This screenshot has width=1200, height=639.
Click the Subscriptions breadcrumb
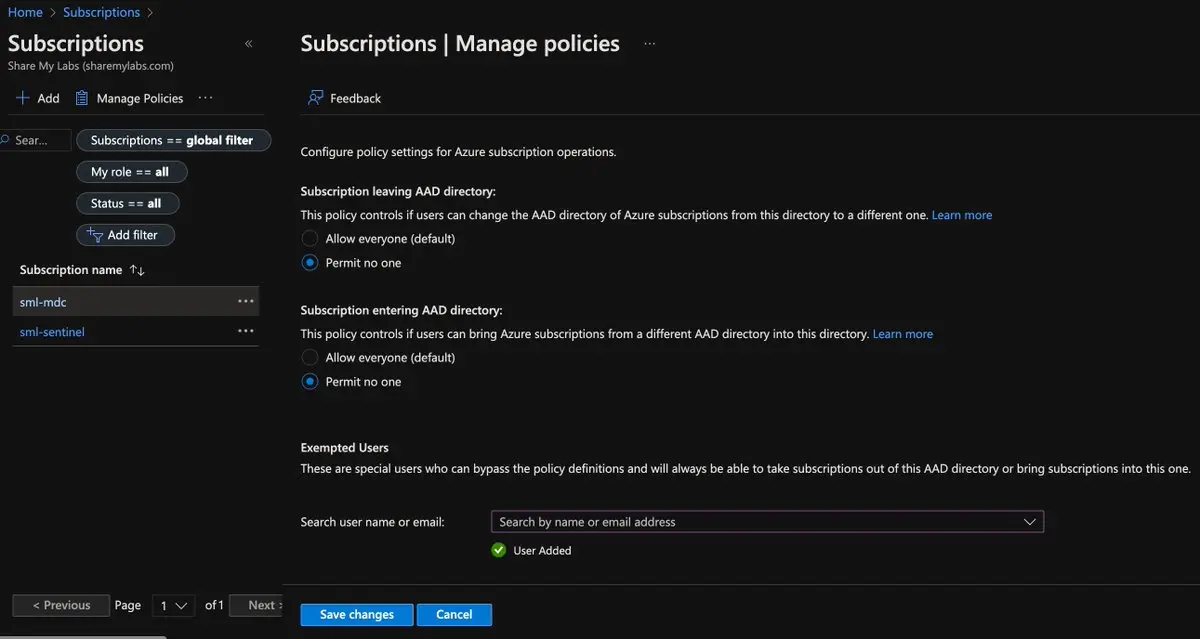click(x=101, y=12)
